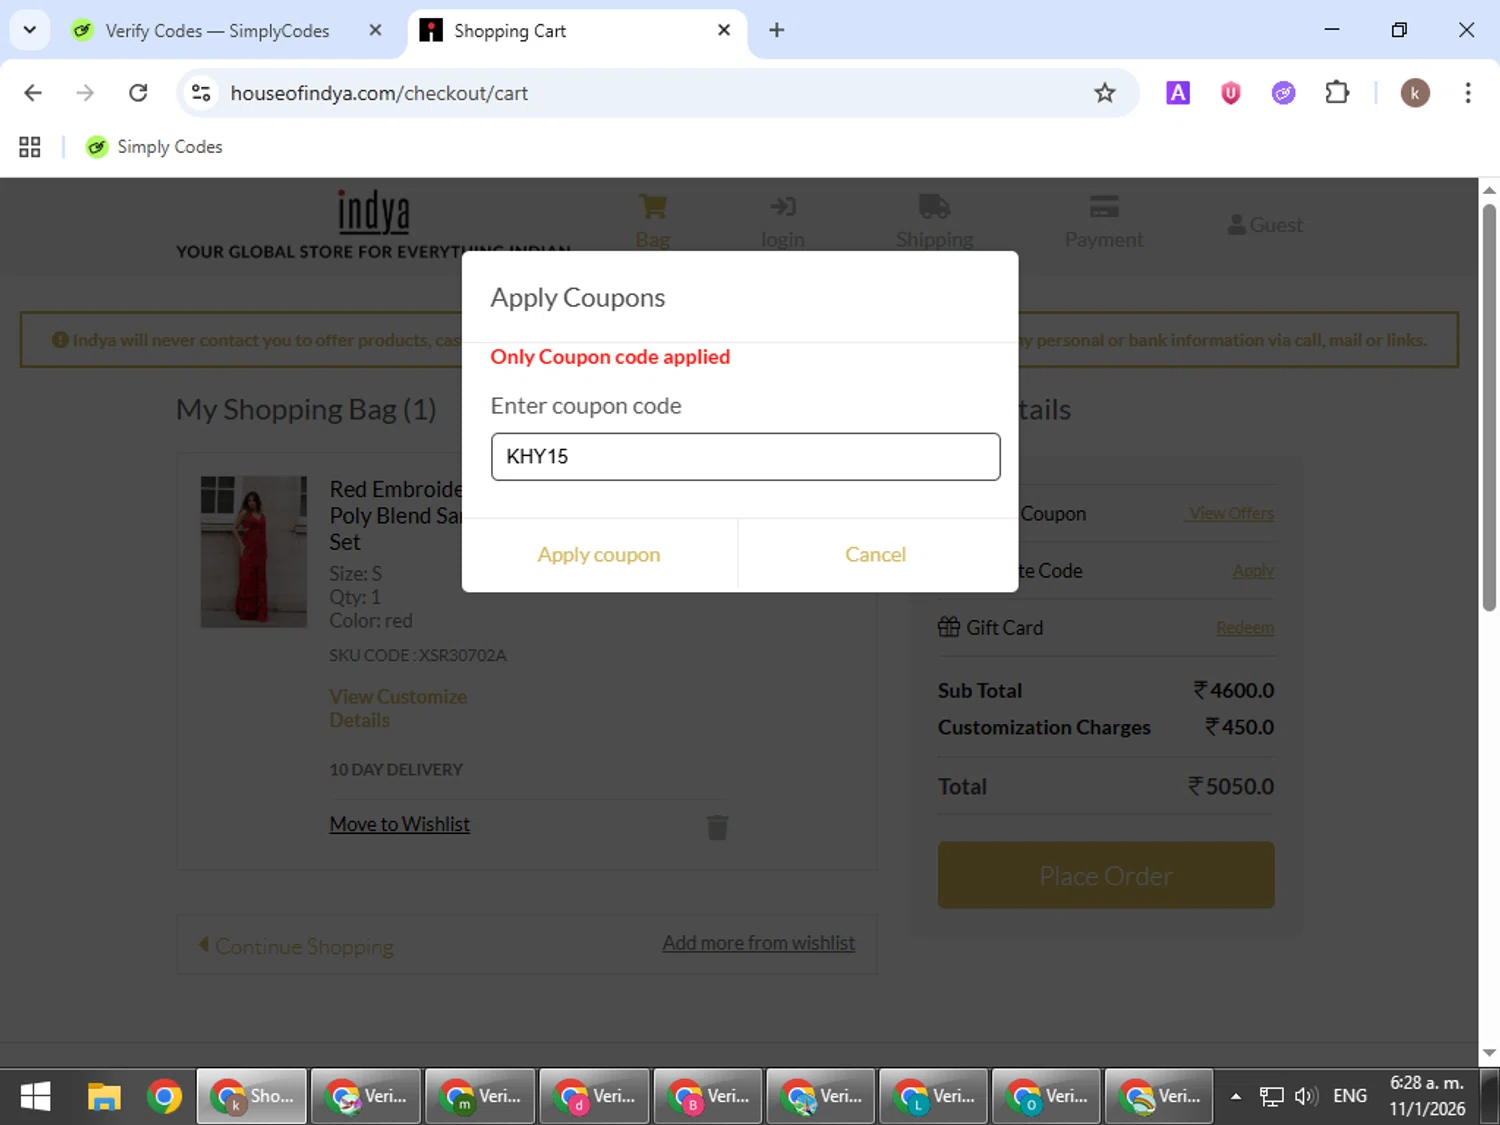Click the Shipping truck step icon
This screenshot has height=1125, width=1500.
coord(934,207)
